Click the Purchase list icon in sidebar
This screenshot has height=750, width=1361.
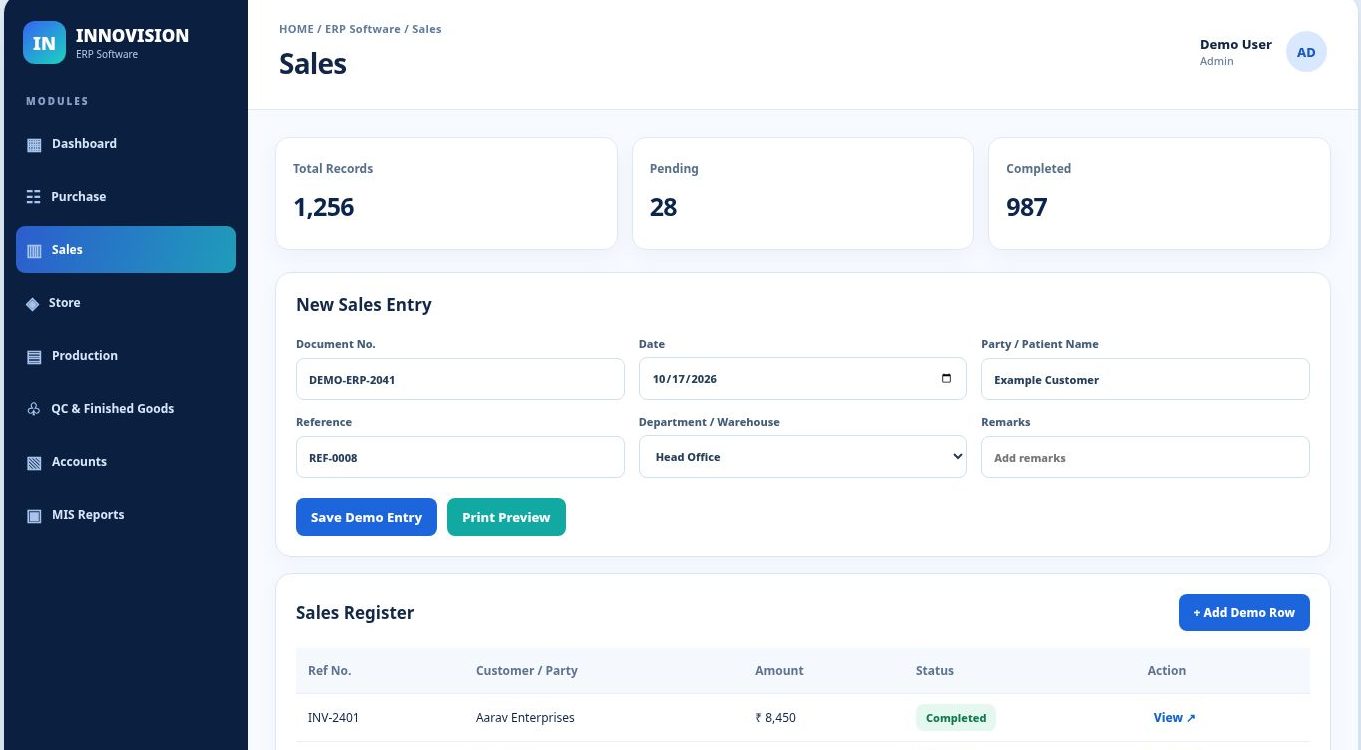[34, 197]
